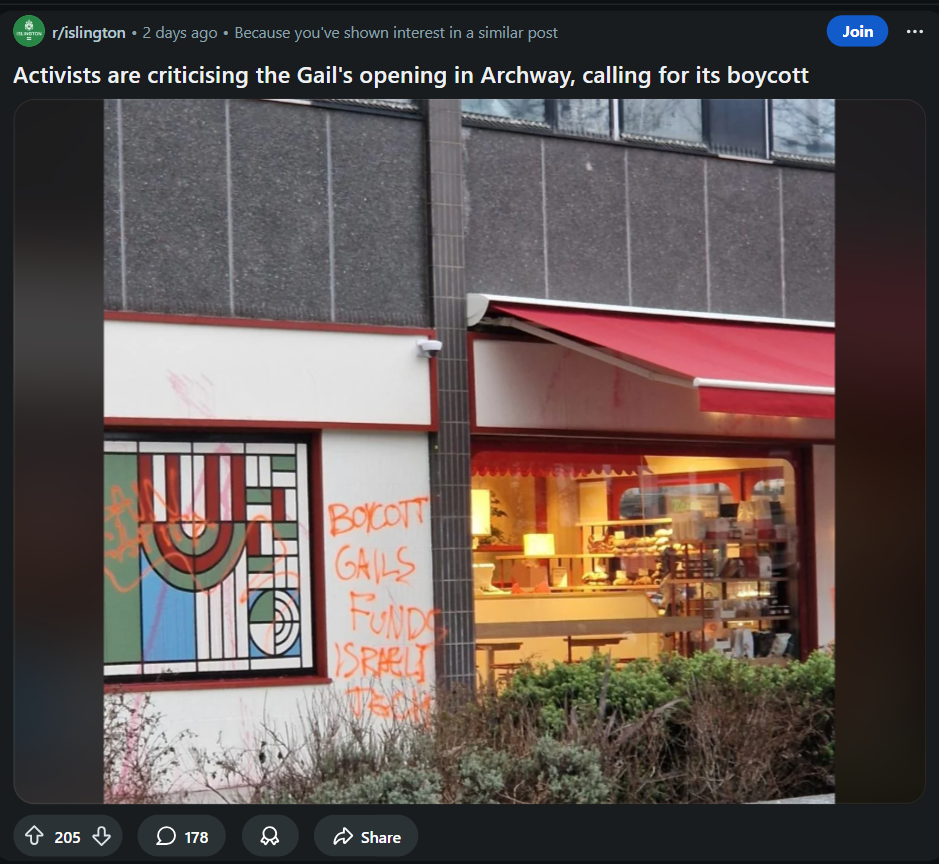Open the post title about Gail's in Archway
Screen dimensions: 939x864
(411, 75)
